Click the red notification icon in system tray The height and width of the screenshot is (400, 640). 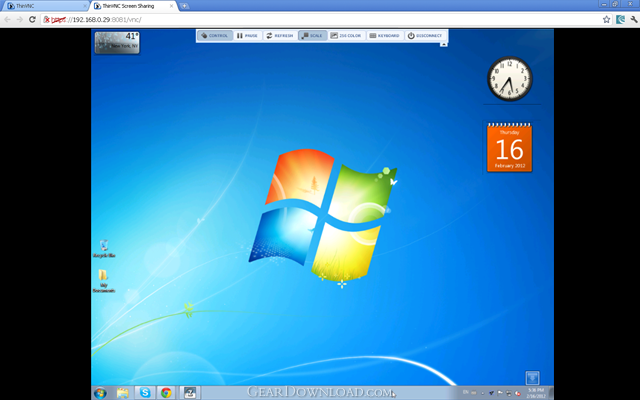(518, 393)
